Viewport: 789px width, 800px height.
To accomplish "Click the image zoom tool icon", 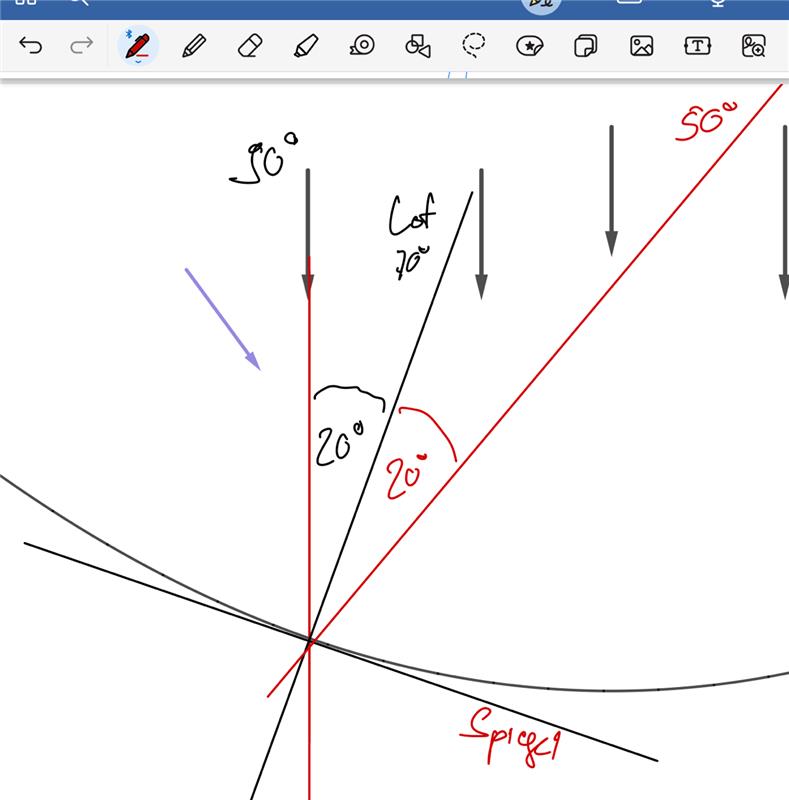I will click(753, 46).
